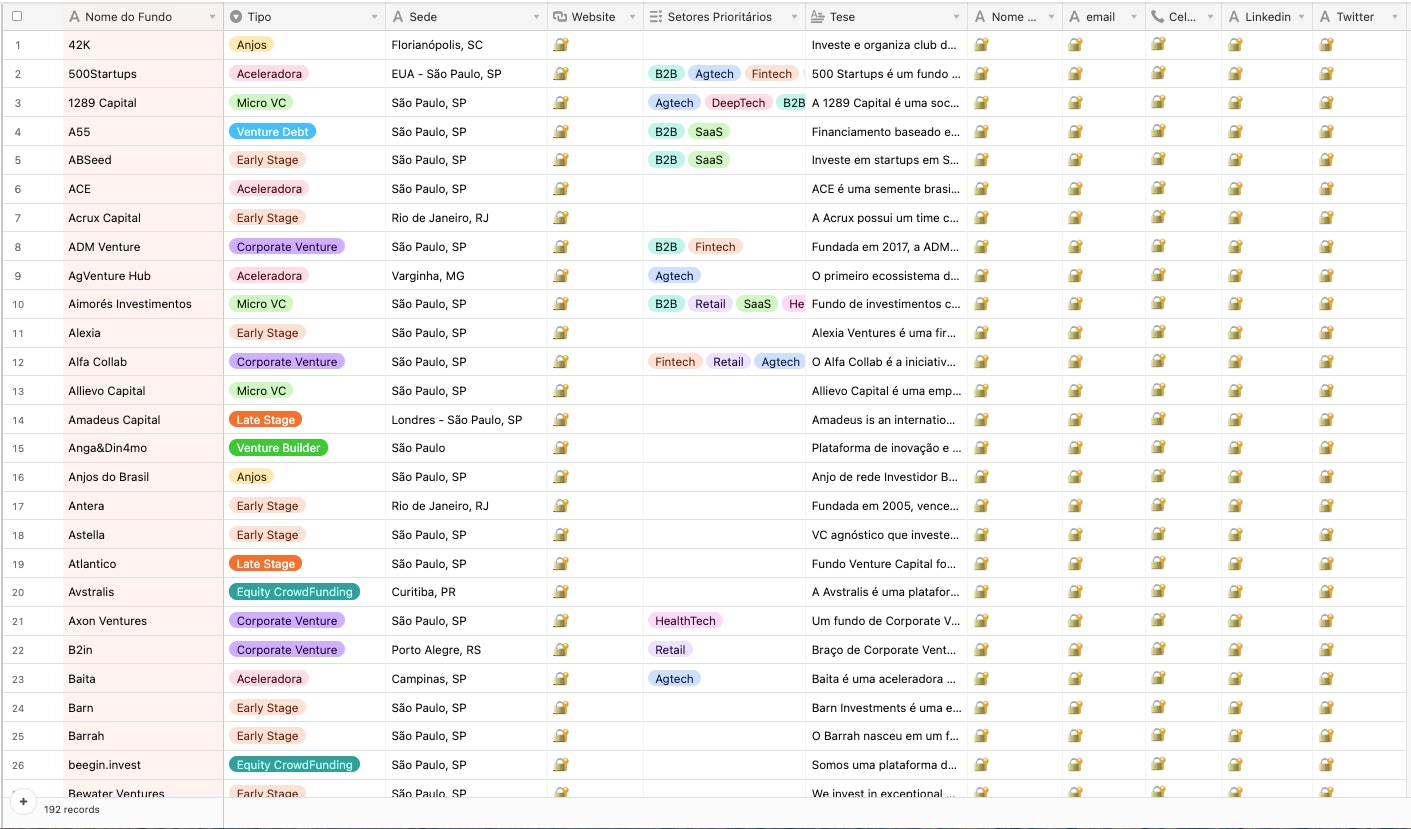The image size is (1411, 829).
Task: Click the locked Twitter icon for Barn
Action: tap(1326, 708)
